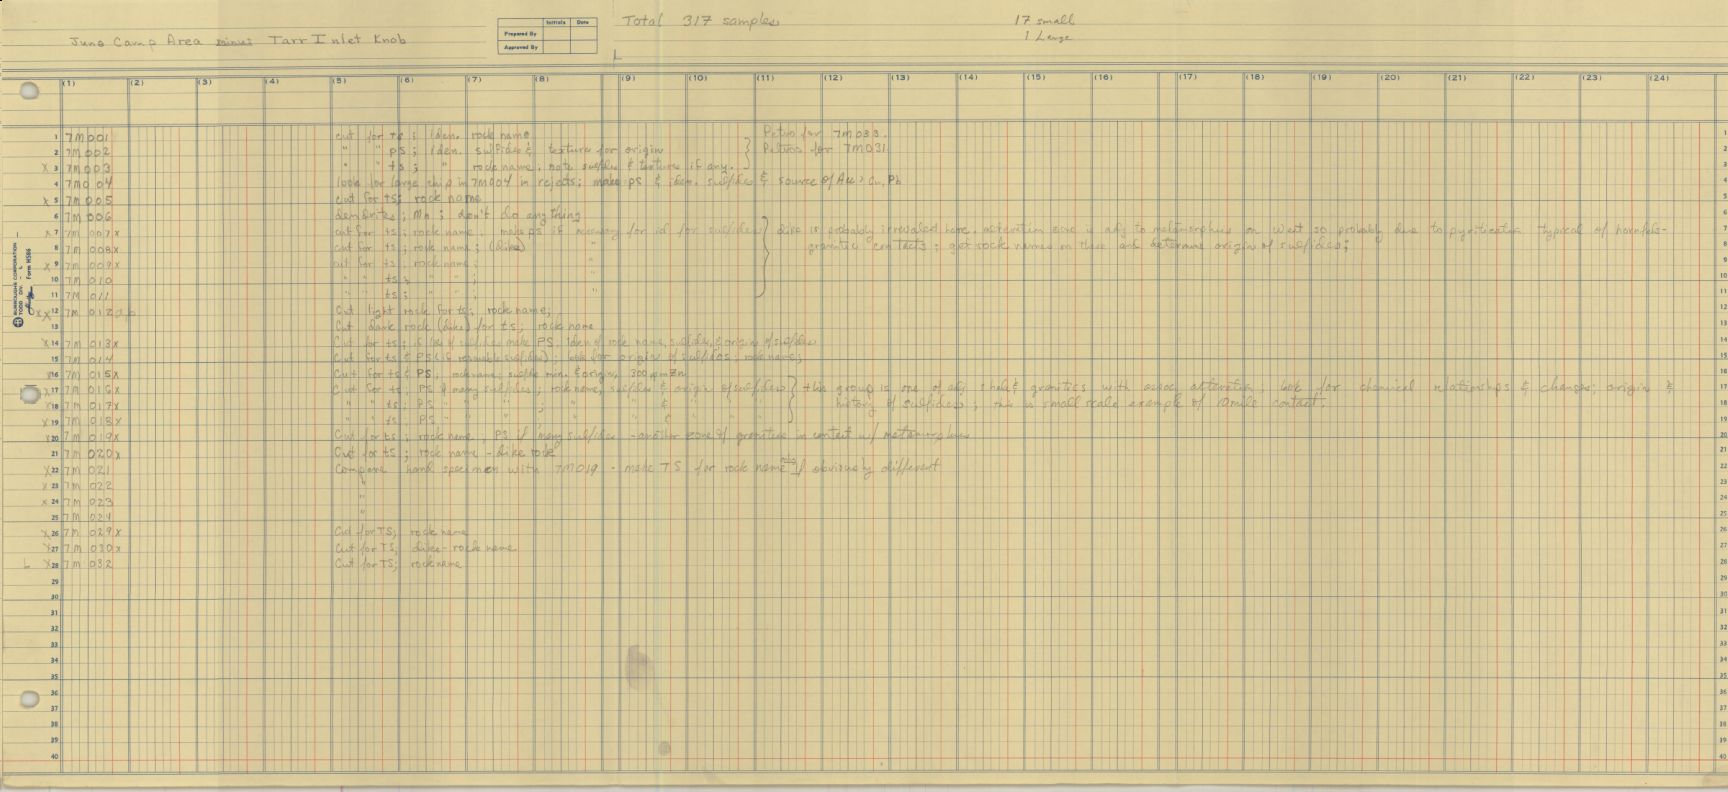This screenshot has height=792, width=1728.
Task: Click the sample ID "7M 005"
Action: [87, 200]
